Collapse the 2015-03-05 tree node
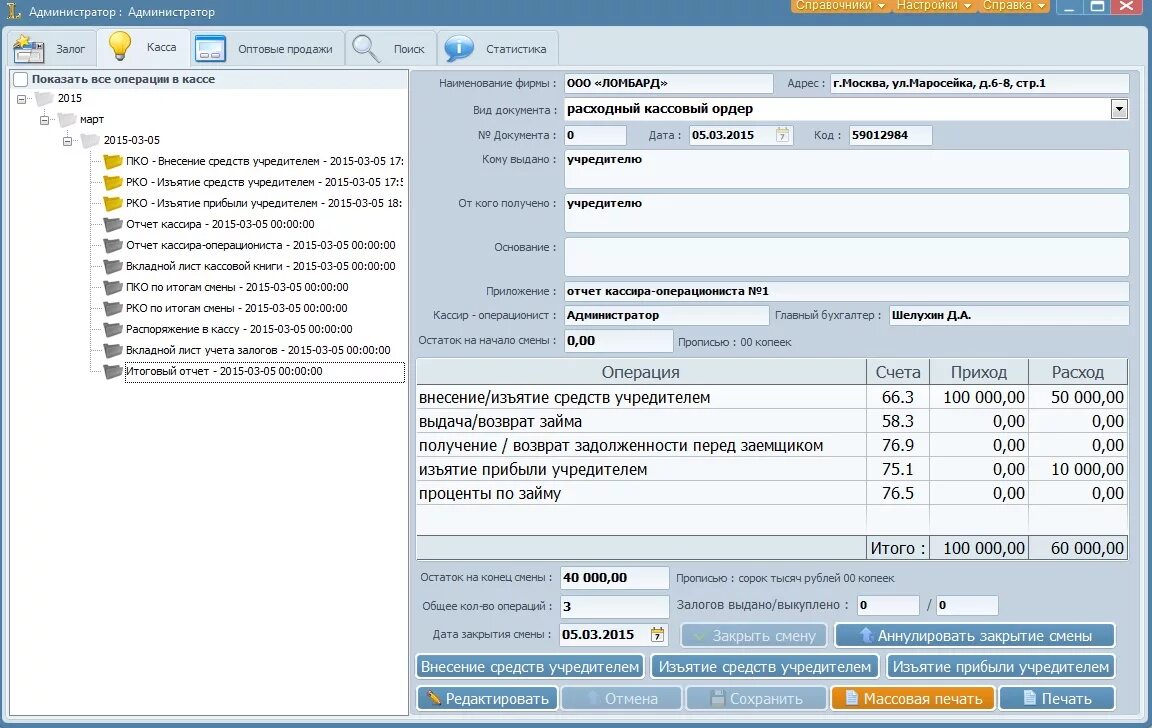This screenshot has width=1152, height=728. 67,140
